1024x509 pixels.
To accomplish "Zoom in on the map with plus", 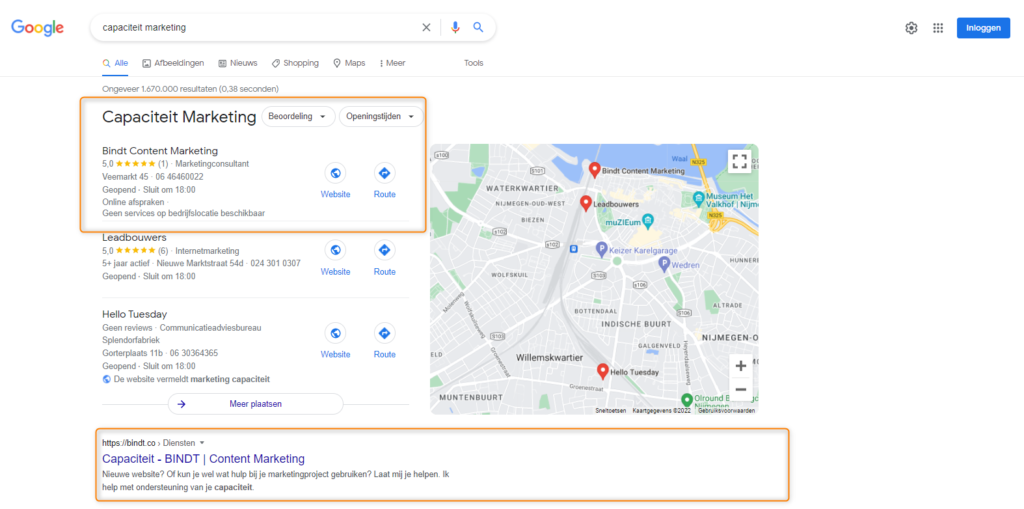I will point(741,366).
